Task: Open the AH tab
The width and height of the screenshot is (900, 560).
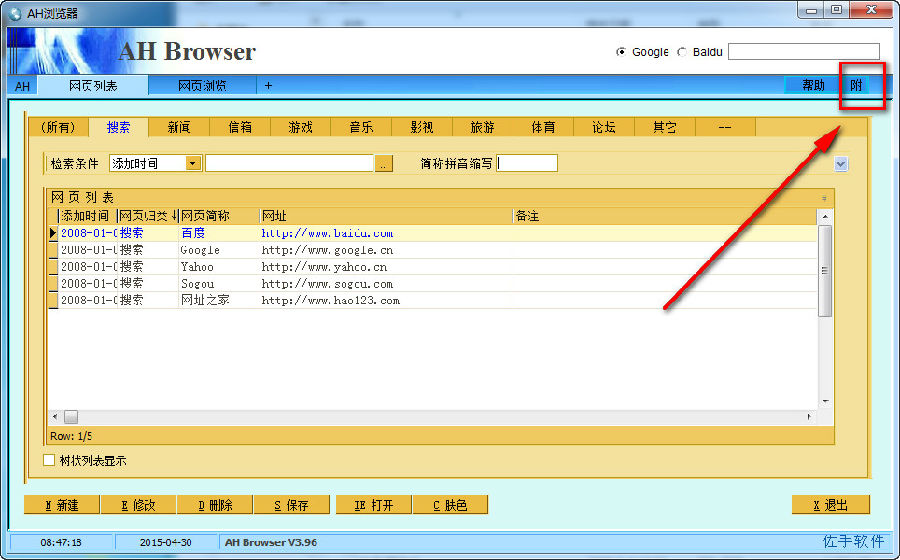Action: (x=22, y=86)
